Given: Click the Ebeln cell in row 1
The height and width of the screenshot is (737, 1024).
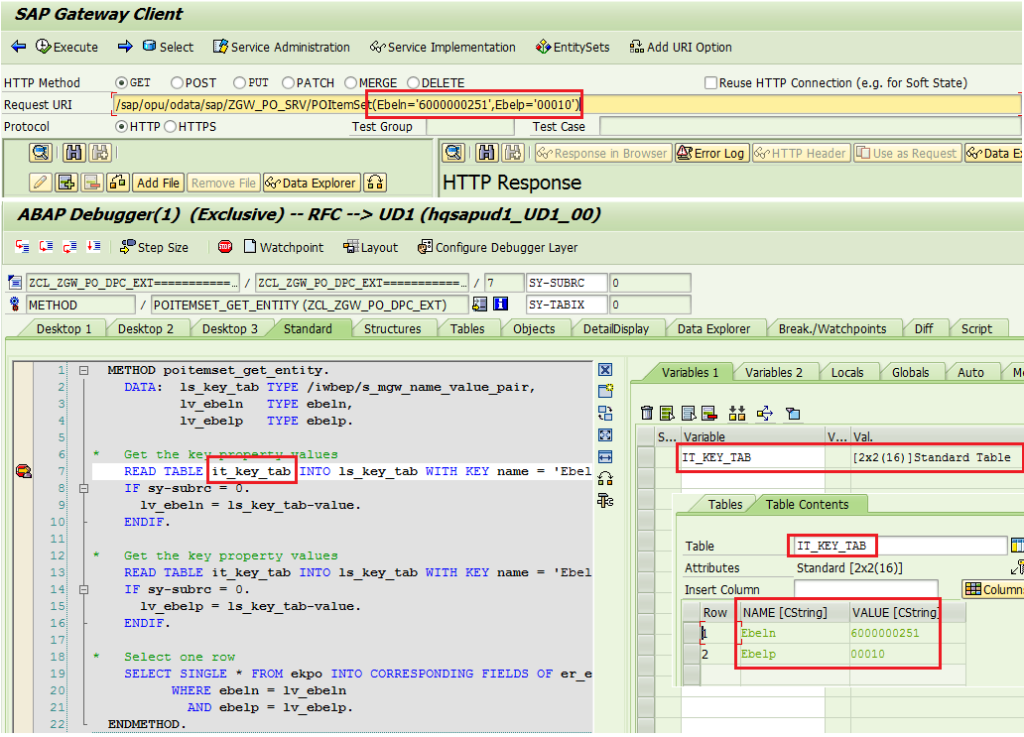Looking at the screenshot, I should [794, 633].
